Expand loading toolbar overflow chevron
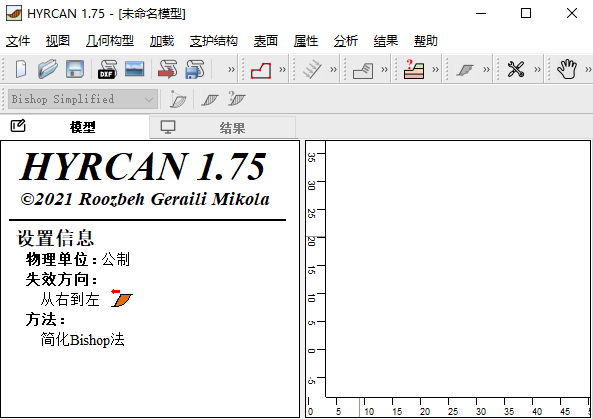The height and width of the screenshot is (419, 593). (x=333, y=70)
